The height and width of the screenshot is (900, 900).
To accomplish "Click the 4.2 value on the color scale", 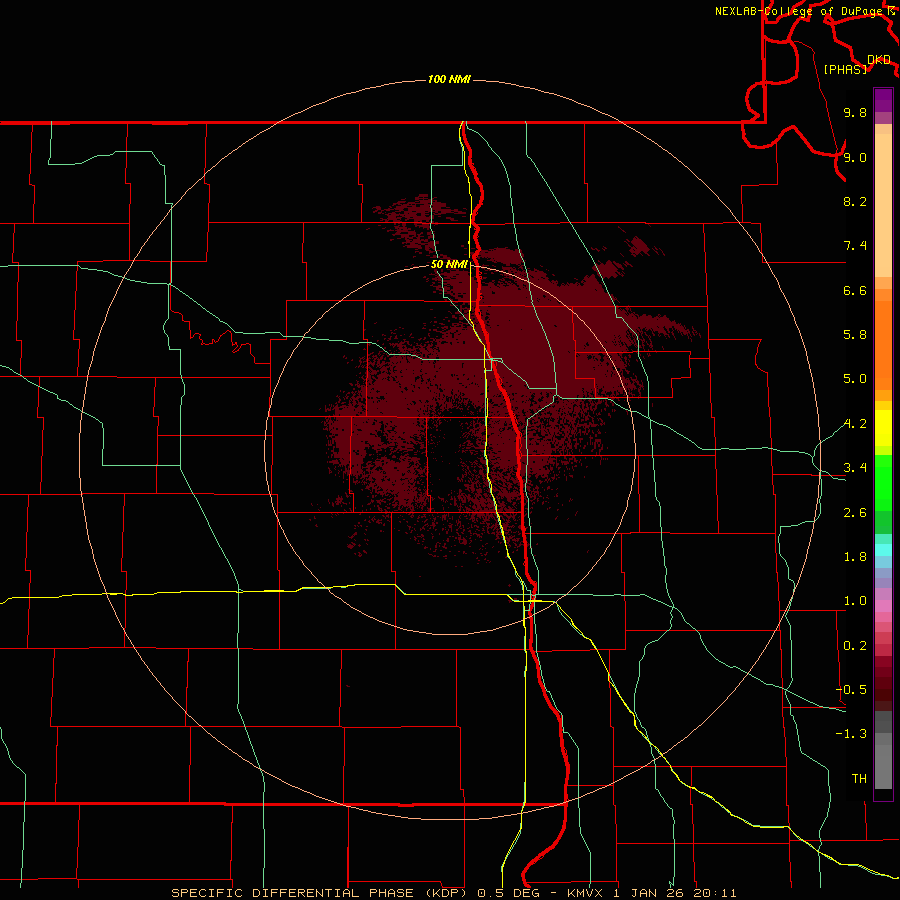I will [x=855, y=424].
